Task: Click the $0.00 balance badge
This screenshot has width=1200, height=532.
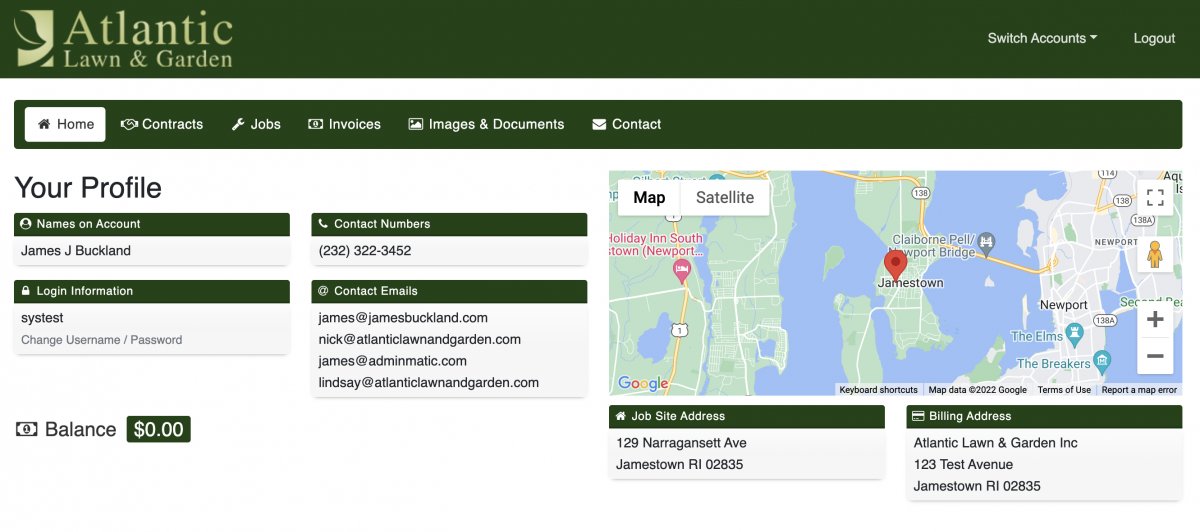Action: [158, 429]
